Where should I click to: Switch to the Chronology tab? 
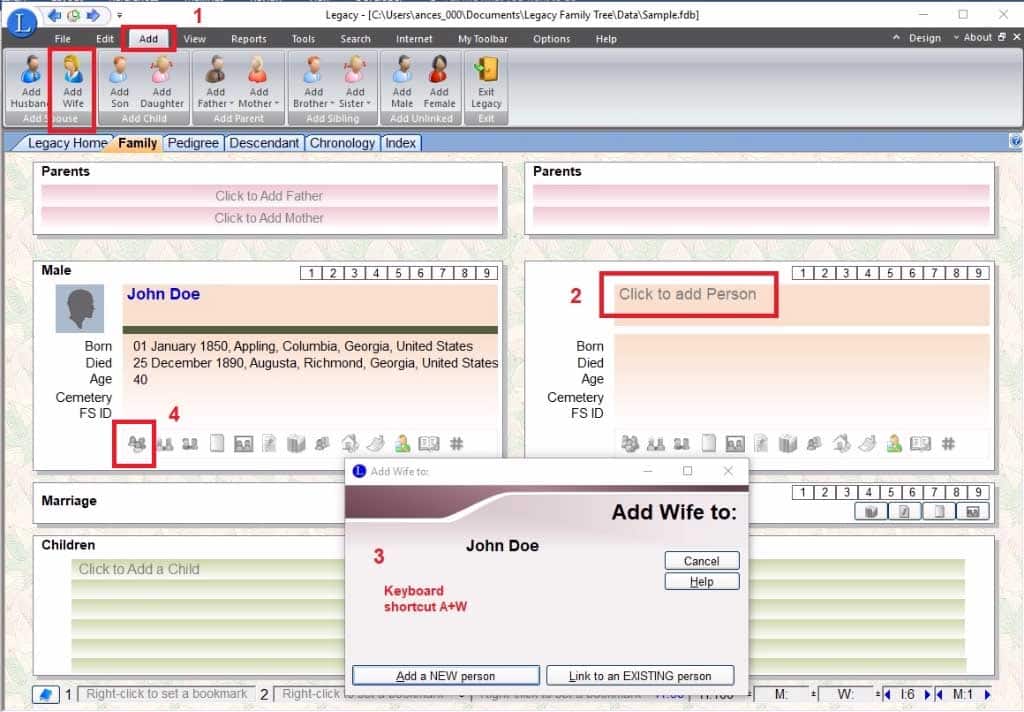click(x=342, y=143)
